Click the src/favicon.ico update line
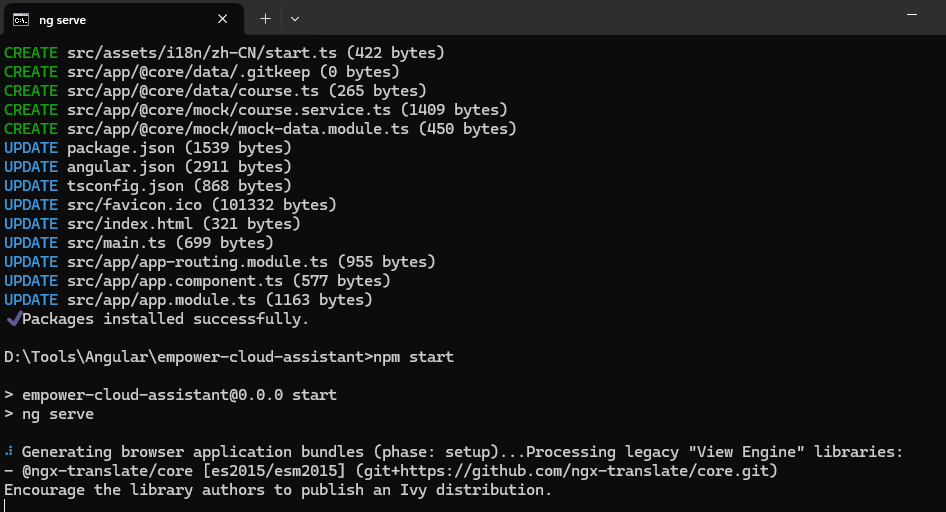 [170, 205]
